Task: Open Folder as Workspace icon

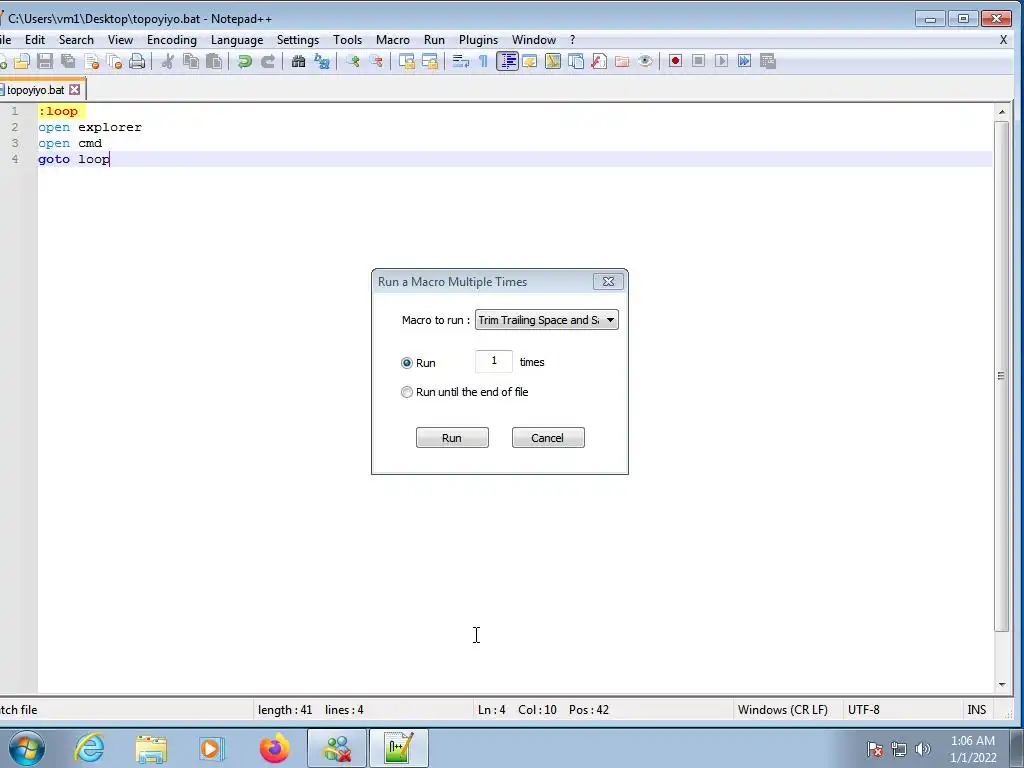Action: coord(622,61)
